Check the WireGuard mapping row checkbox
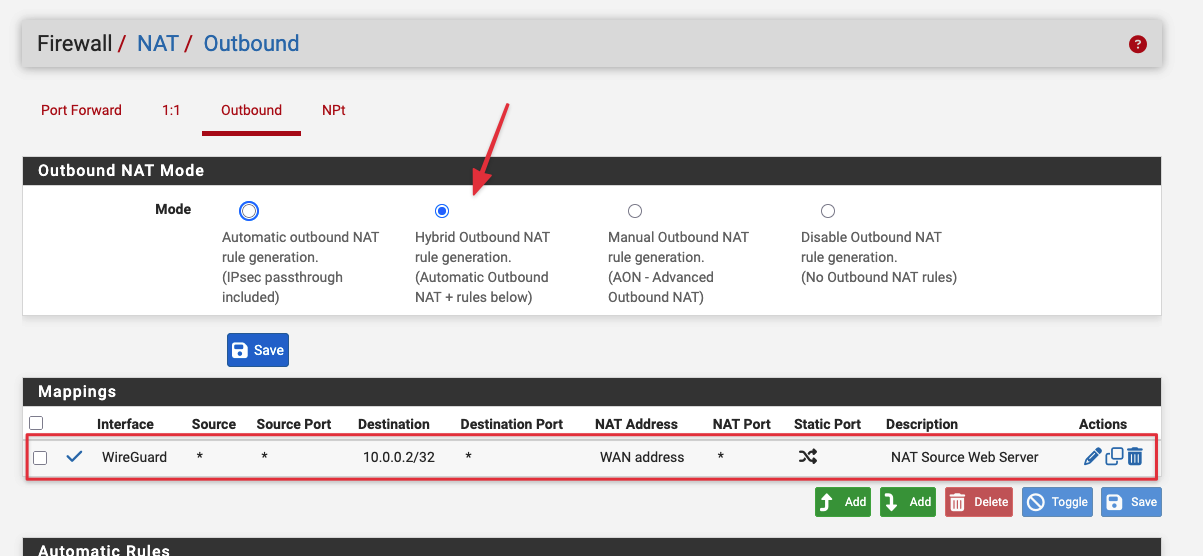The width and height of the screenshot is (1203, 556). point(40,458)
